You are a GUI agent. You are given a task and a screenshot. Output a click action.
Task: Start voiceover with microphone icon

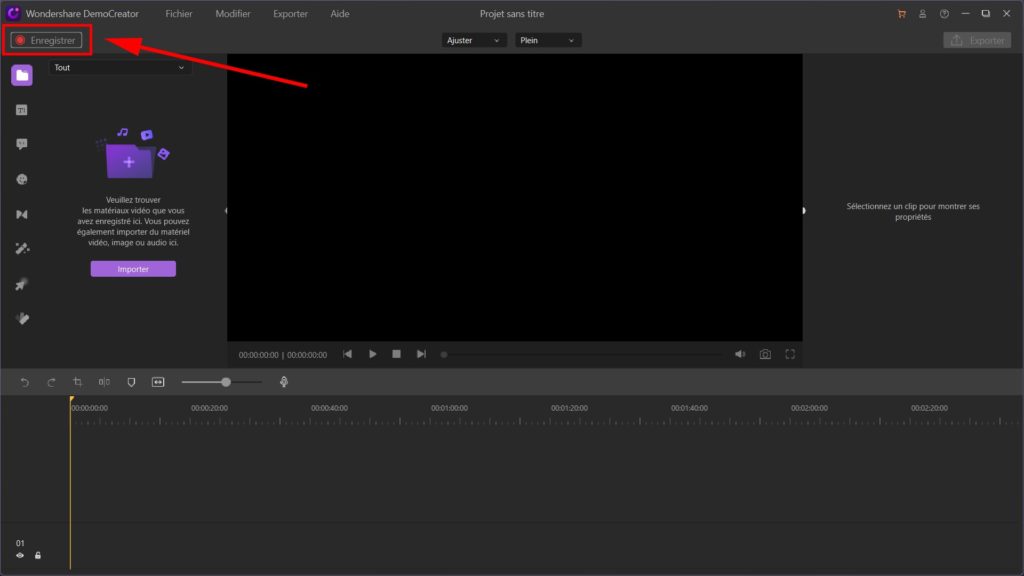coord(284,382)
